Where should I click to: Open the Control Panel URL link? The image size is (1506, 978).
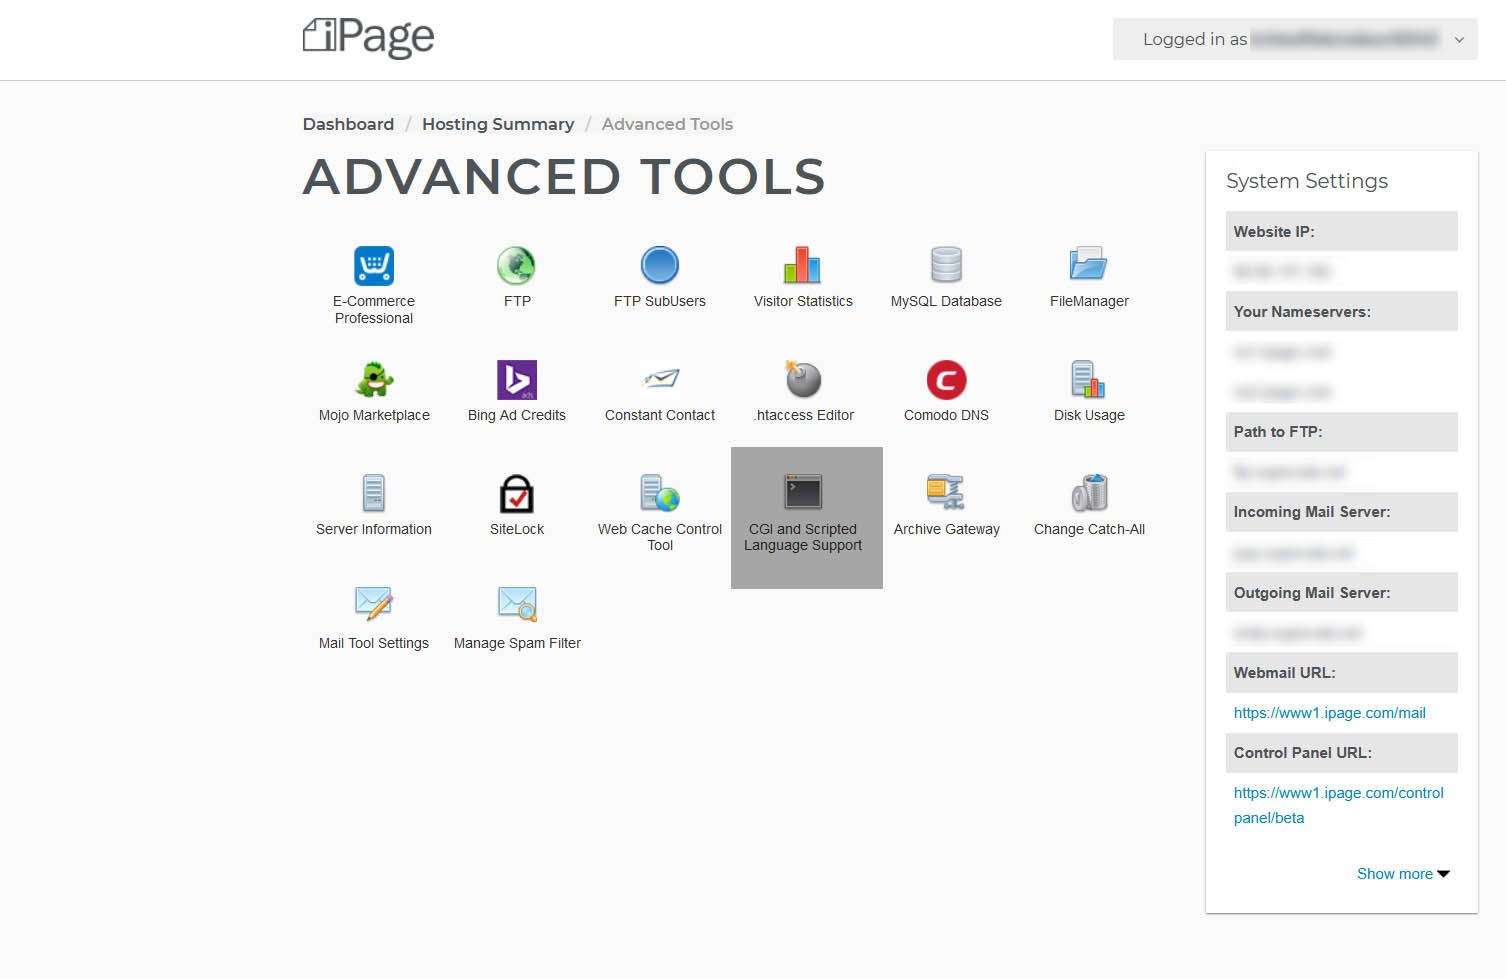[1338, 805]
